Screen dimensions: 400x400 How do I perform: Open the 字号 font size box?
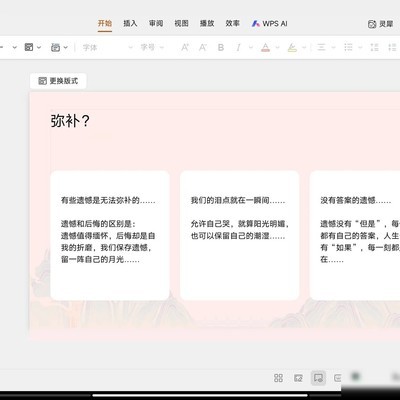[x=152, y=47]
